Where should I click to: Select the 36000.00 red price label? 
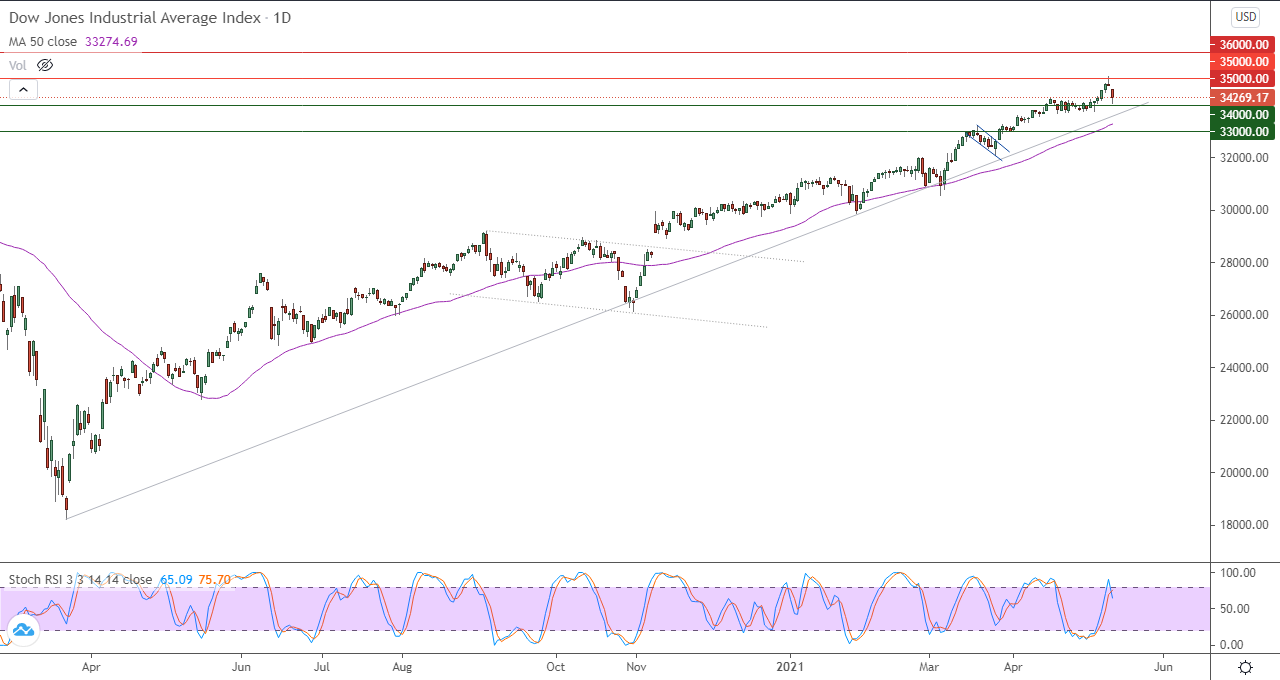pos(1242,44)
